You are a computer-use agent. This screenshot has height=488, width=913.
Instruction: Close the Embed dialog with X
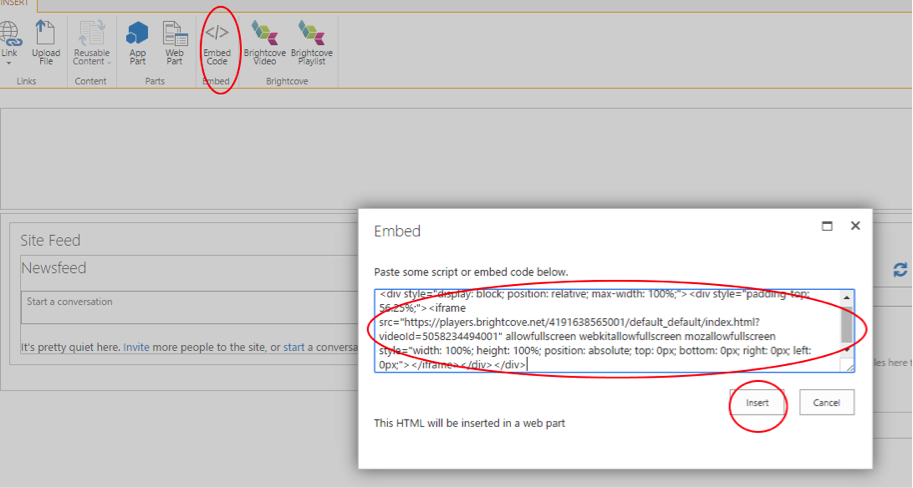pyautogui.click(x=855, y=227)
